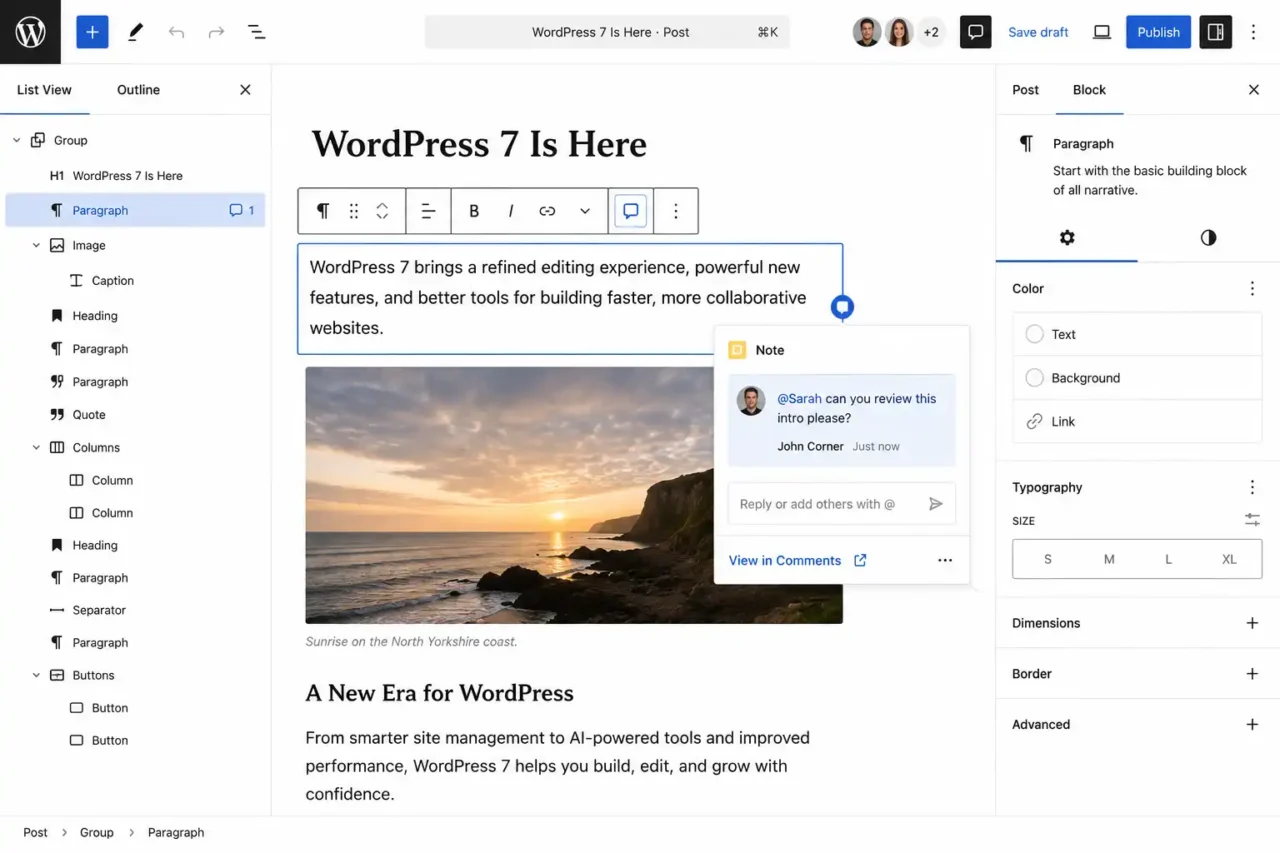Switch to the Block tab in sidebar
This screenshot has height=853, width=1280.
click(1089, 89)
